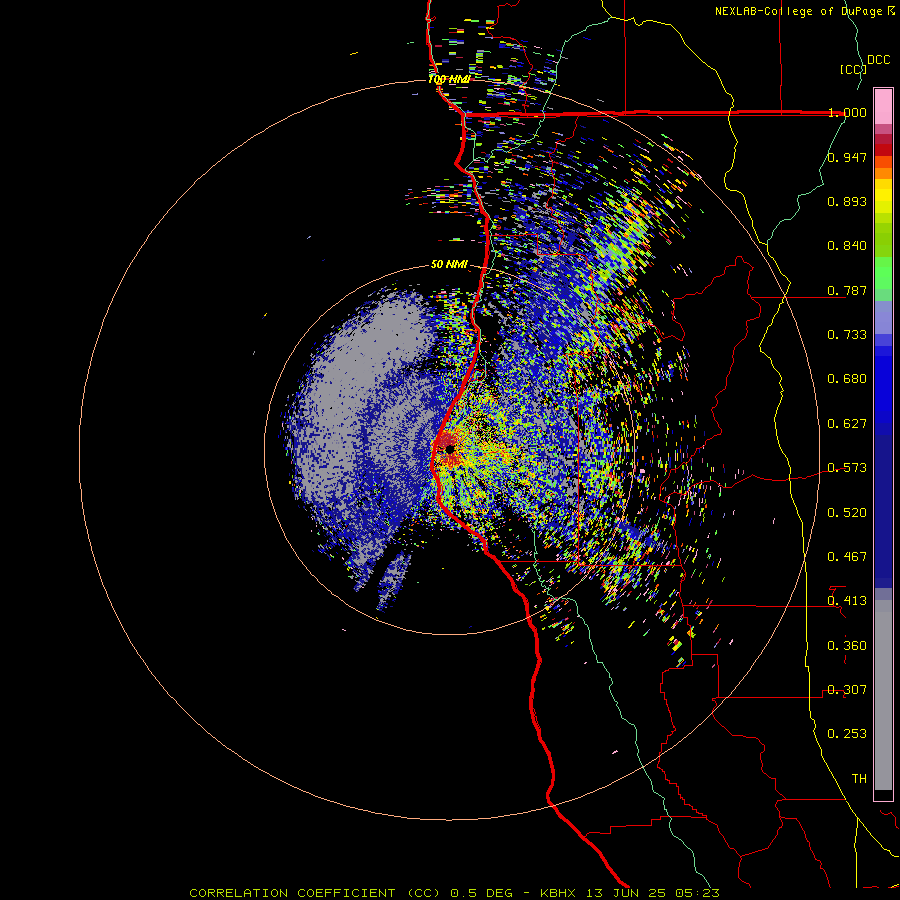The width and height of the screenshot is (900, 900).
Task: Click the 100 NMI range ring label
Action: click(x=449, y=79)
